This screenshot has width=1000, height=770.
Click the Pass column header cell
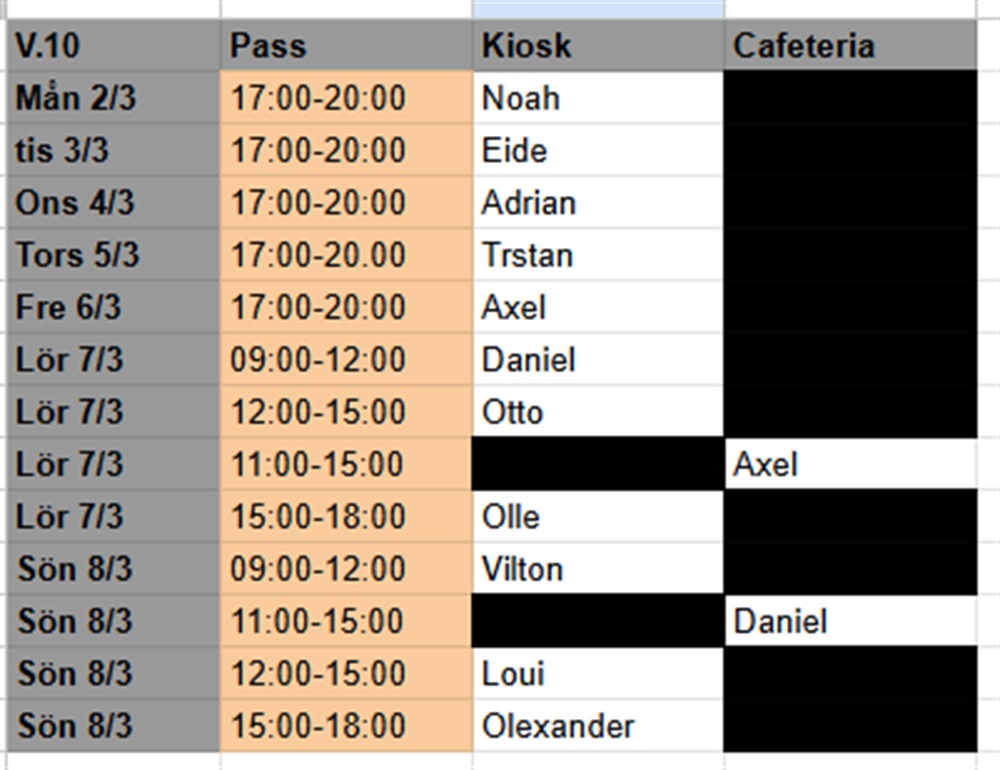(x=346, y=46)
